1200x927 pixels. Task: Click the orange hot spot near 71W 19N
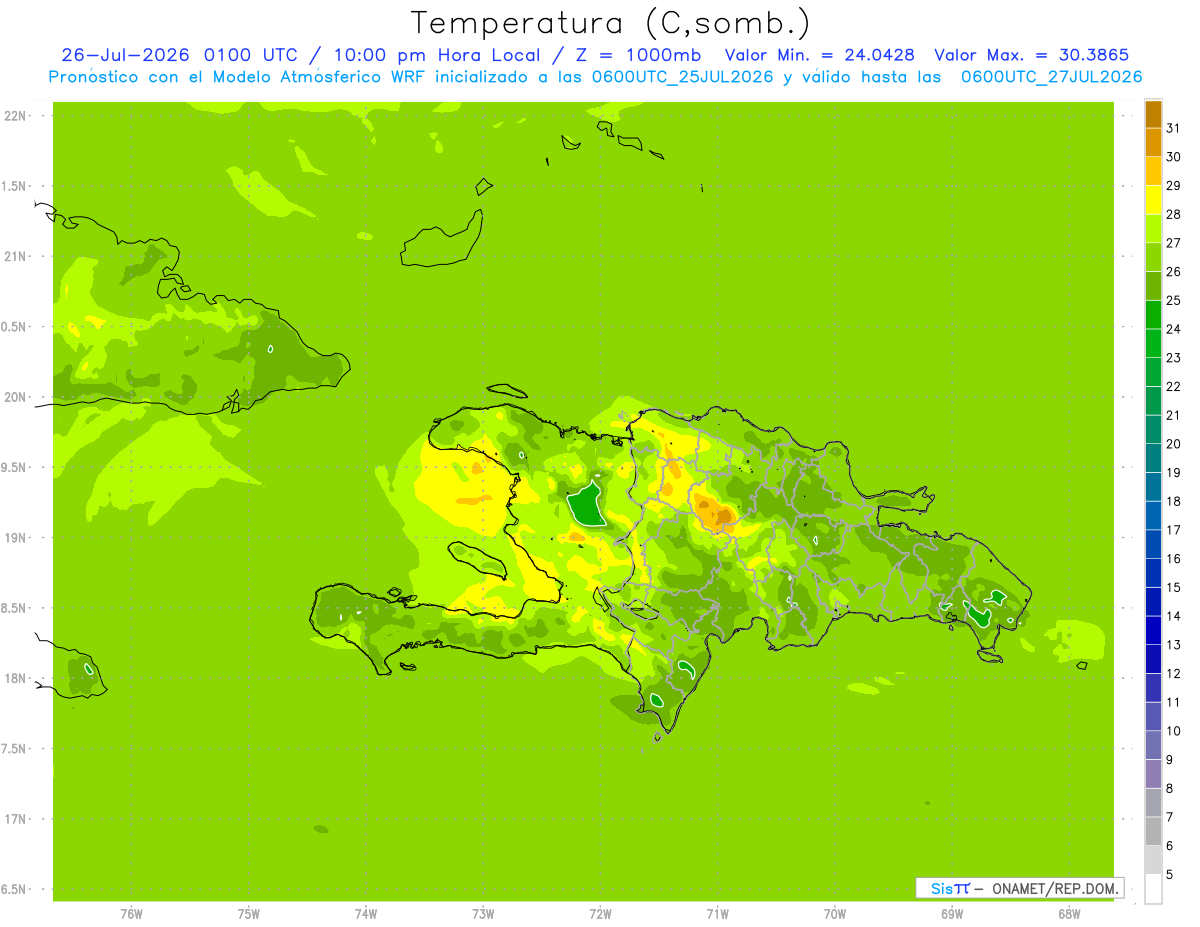[716, 512]
